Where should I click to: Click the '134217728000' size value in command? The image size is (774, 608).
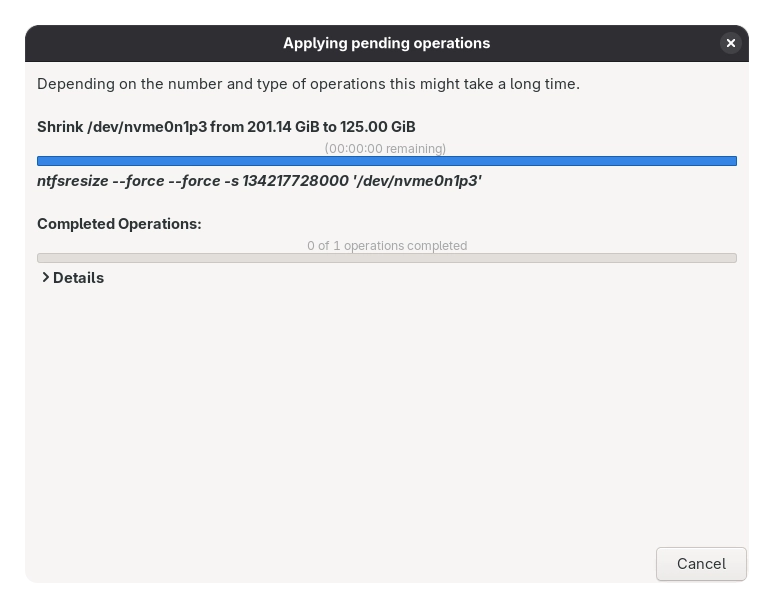(x=296, y=181)
